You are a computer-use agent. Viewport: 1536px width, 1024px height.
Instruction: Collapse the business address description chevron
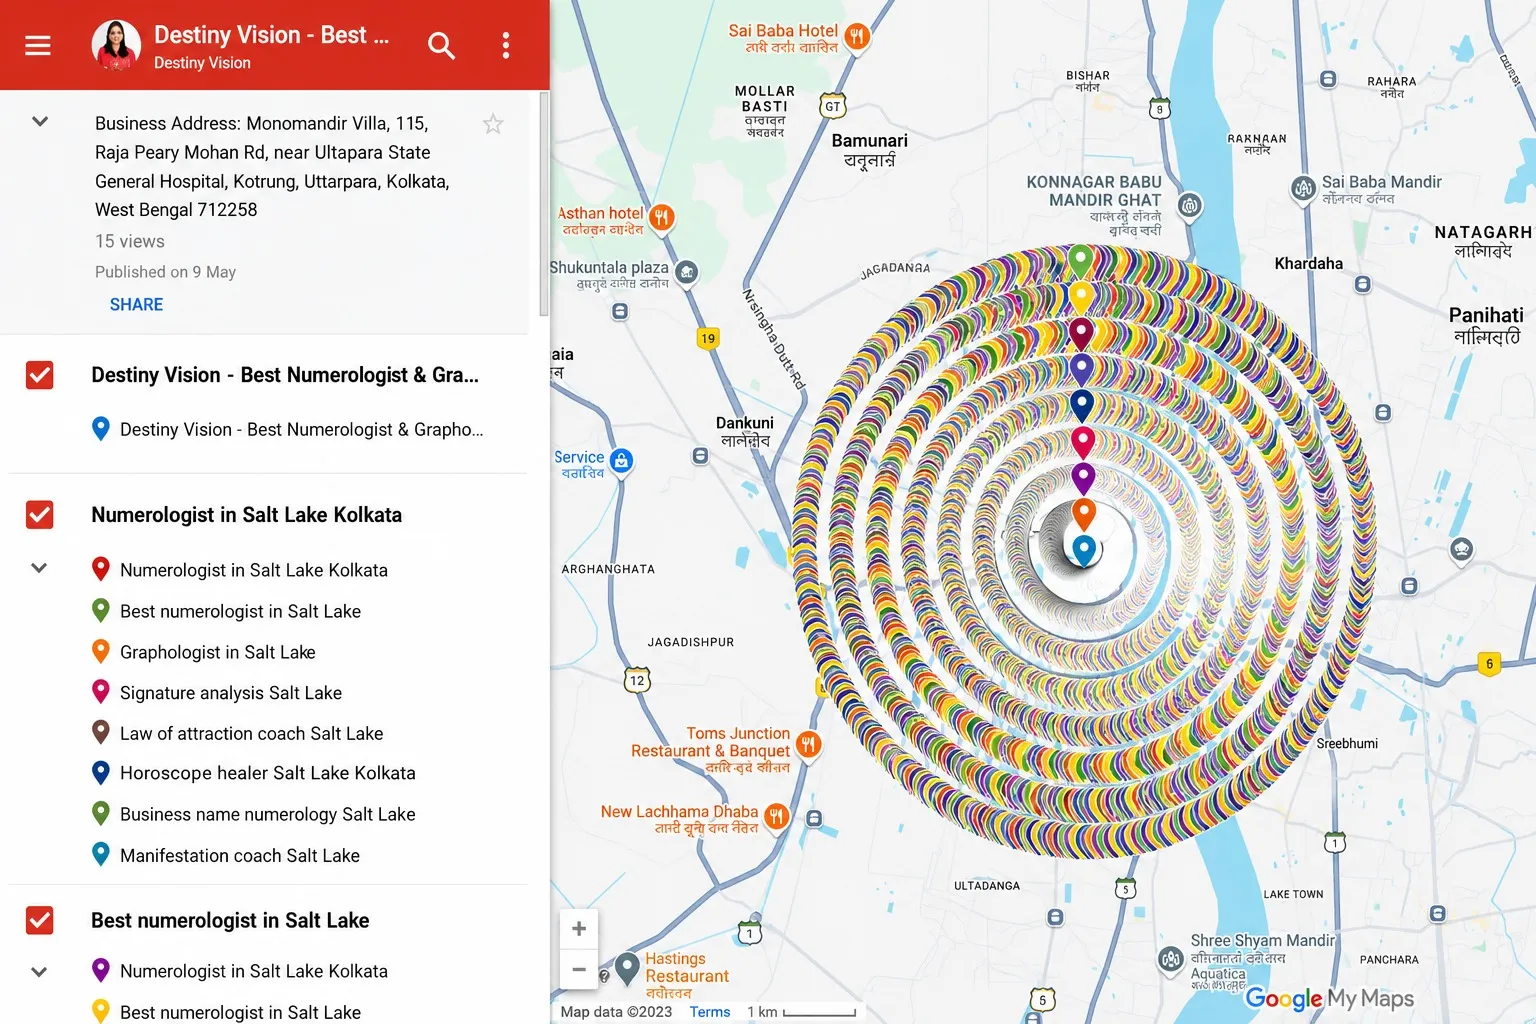(x=40, y=122)
